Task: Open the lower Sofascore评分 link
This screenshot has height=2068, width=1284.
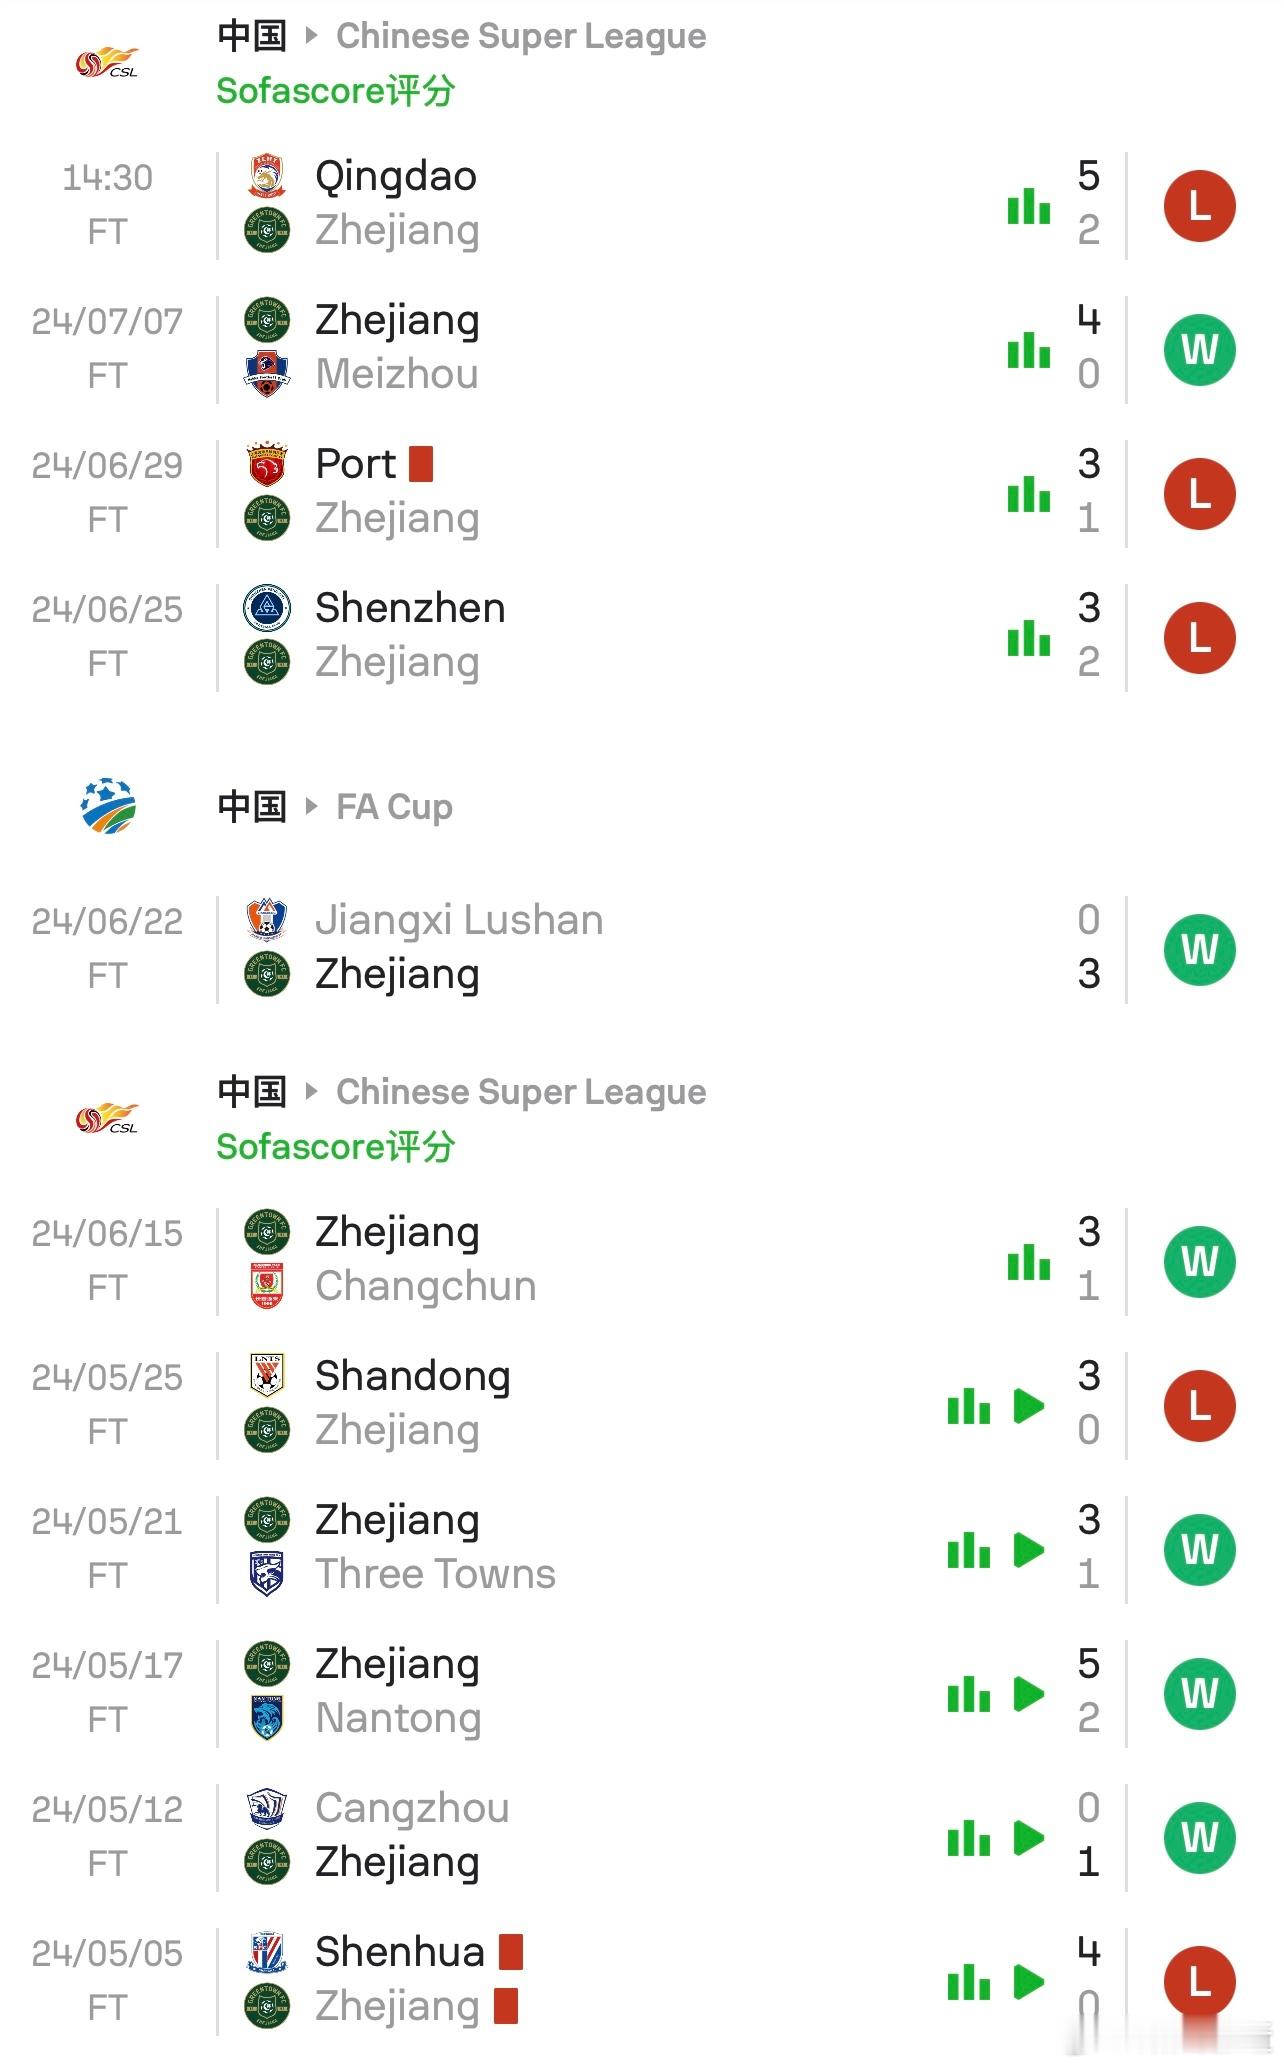Action: 336,1147
